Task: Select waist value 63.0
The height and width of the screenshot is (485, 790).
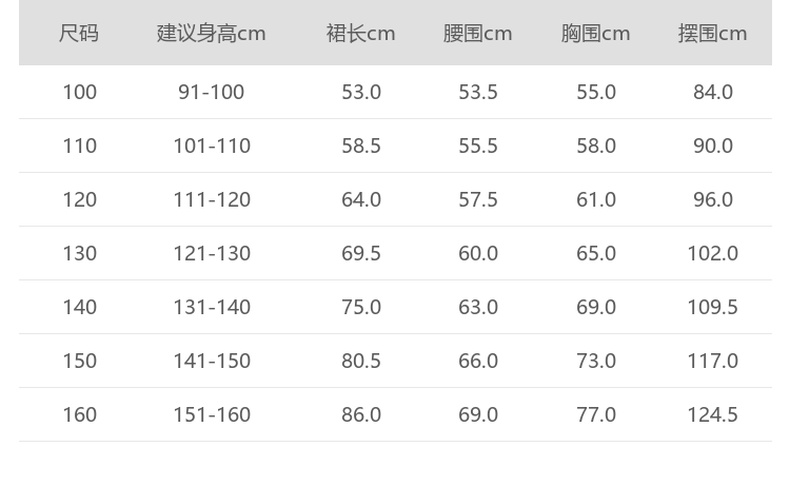Action: click(478, 307)
